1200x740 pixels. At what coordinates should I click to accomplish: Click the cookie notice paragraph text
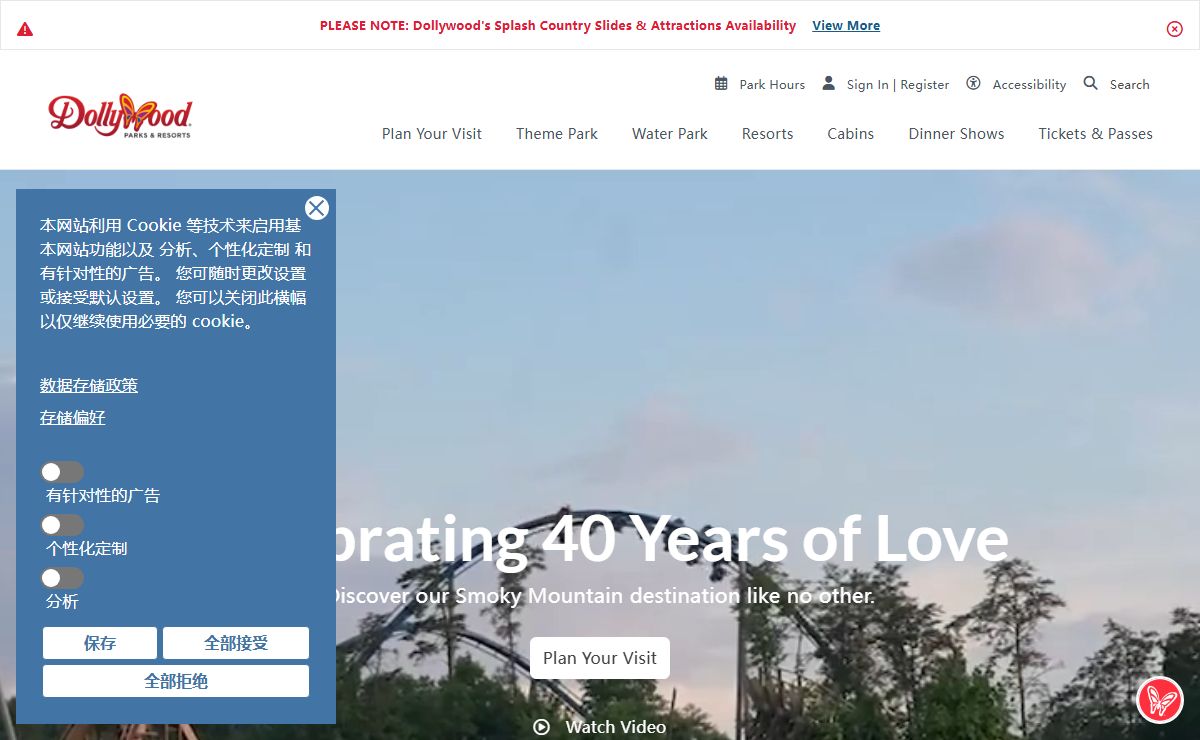[176, 273]
